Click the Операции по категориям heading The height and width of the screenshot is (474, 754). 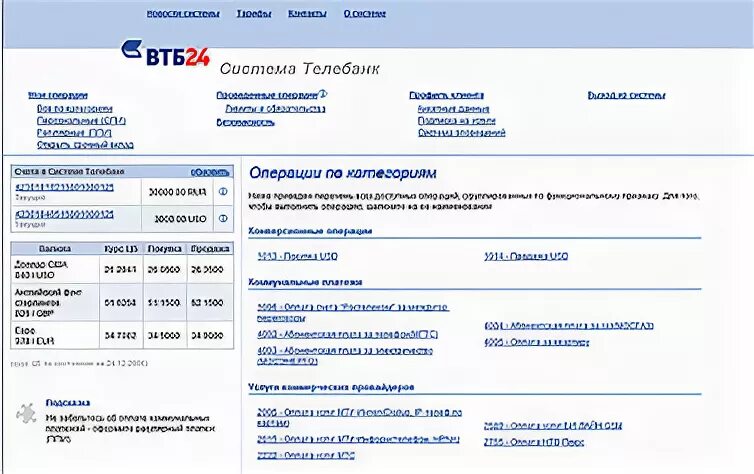(x=343, y=173)
